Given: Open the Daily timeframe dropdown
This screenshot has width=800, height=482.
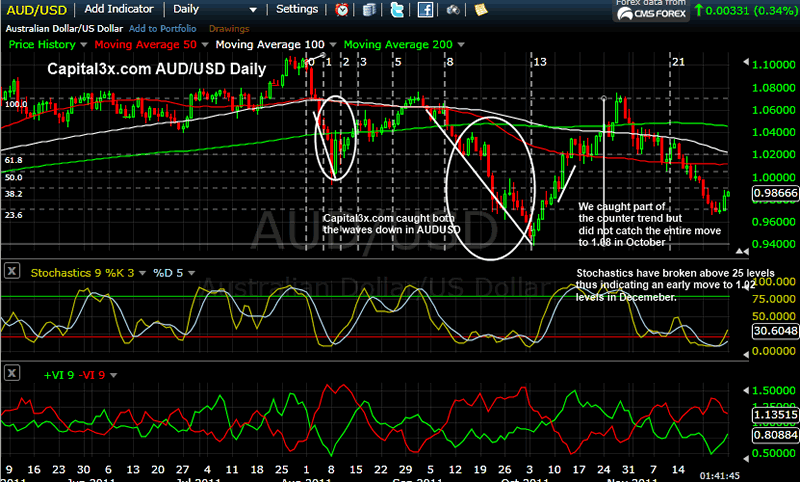Looking at the screenshot, I should [253, 10].
